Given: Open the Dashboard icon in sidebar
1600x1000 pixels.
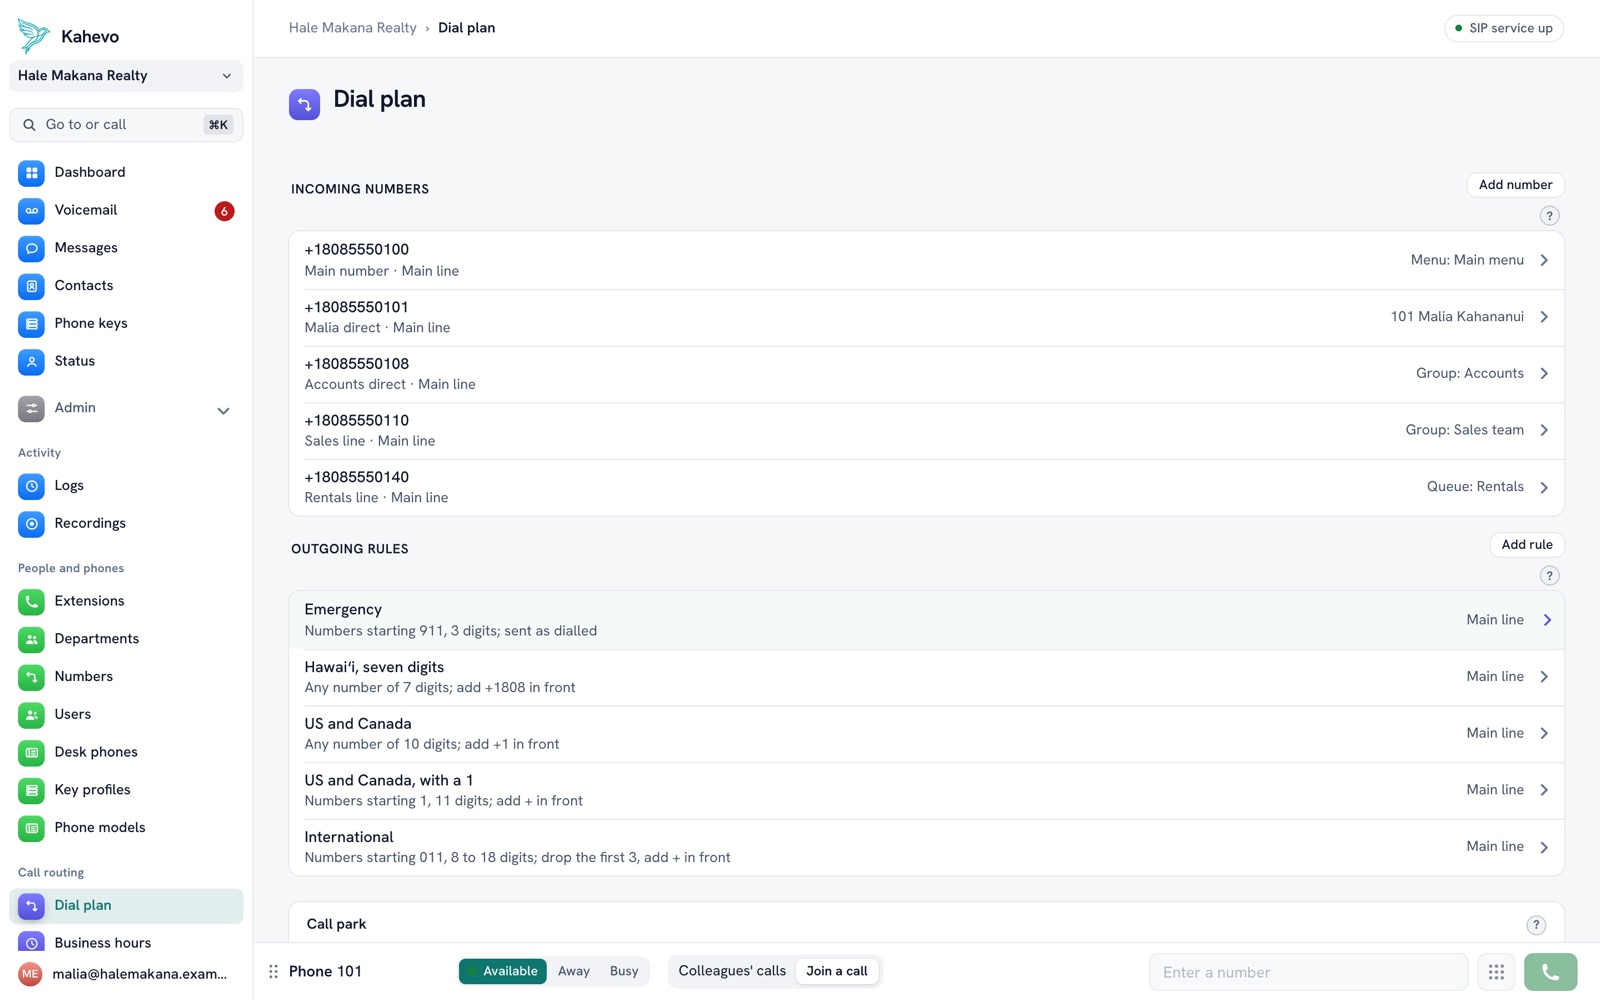Looking at the screenshot, I should click(31, 173).
